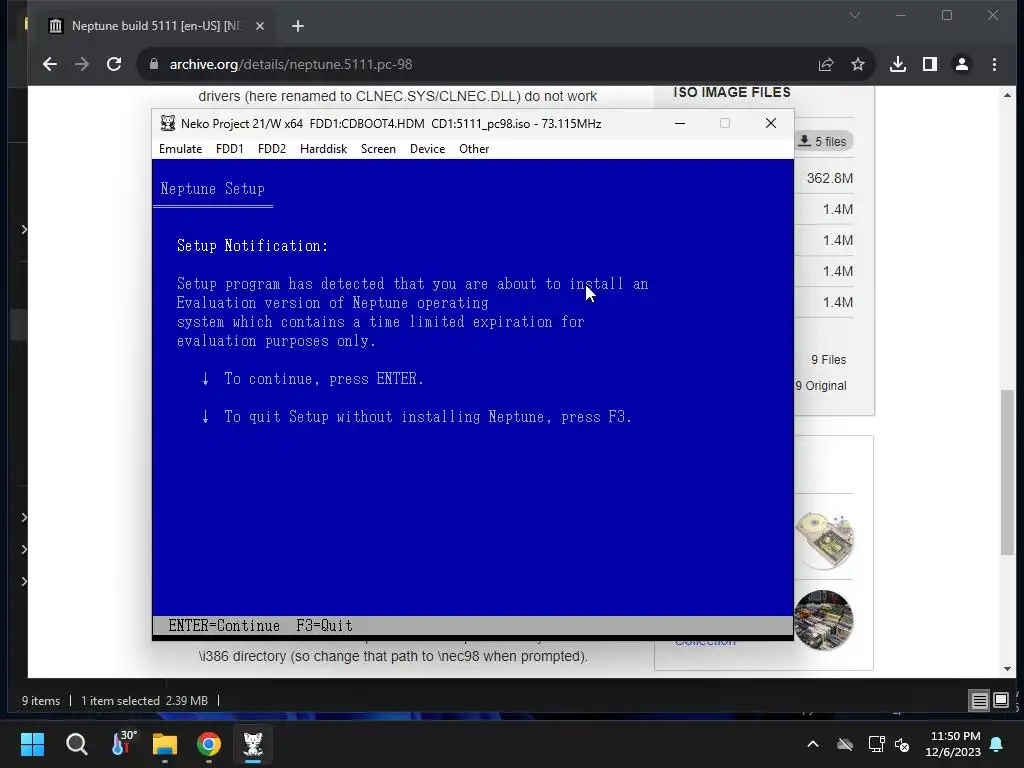Viewport: 1024px width, 768px height.
Task: Close the Neptune build 5111 tab
Action: coord(260,26)
